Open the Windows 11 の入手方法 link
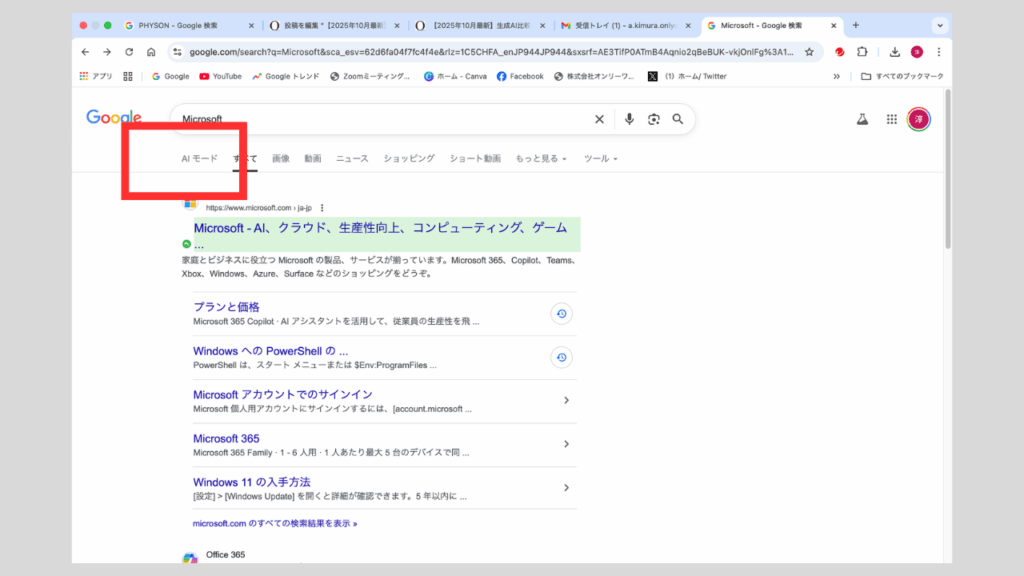 [252, 482]
